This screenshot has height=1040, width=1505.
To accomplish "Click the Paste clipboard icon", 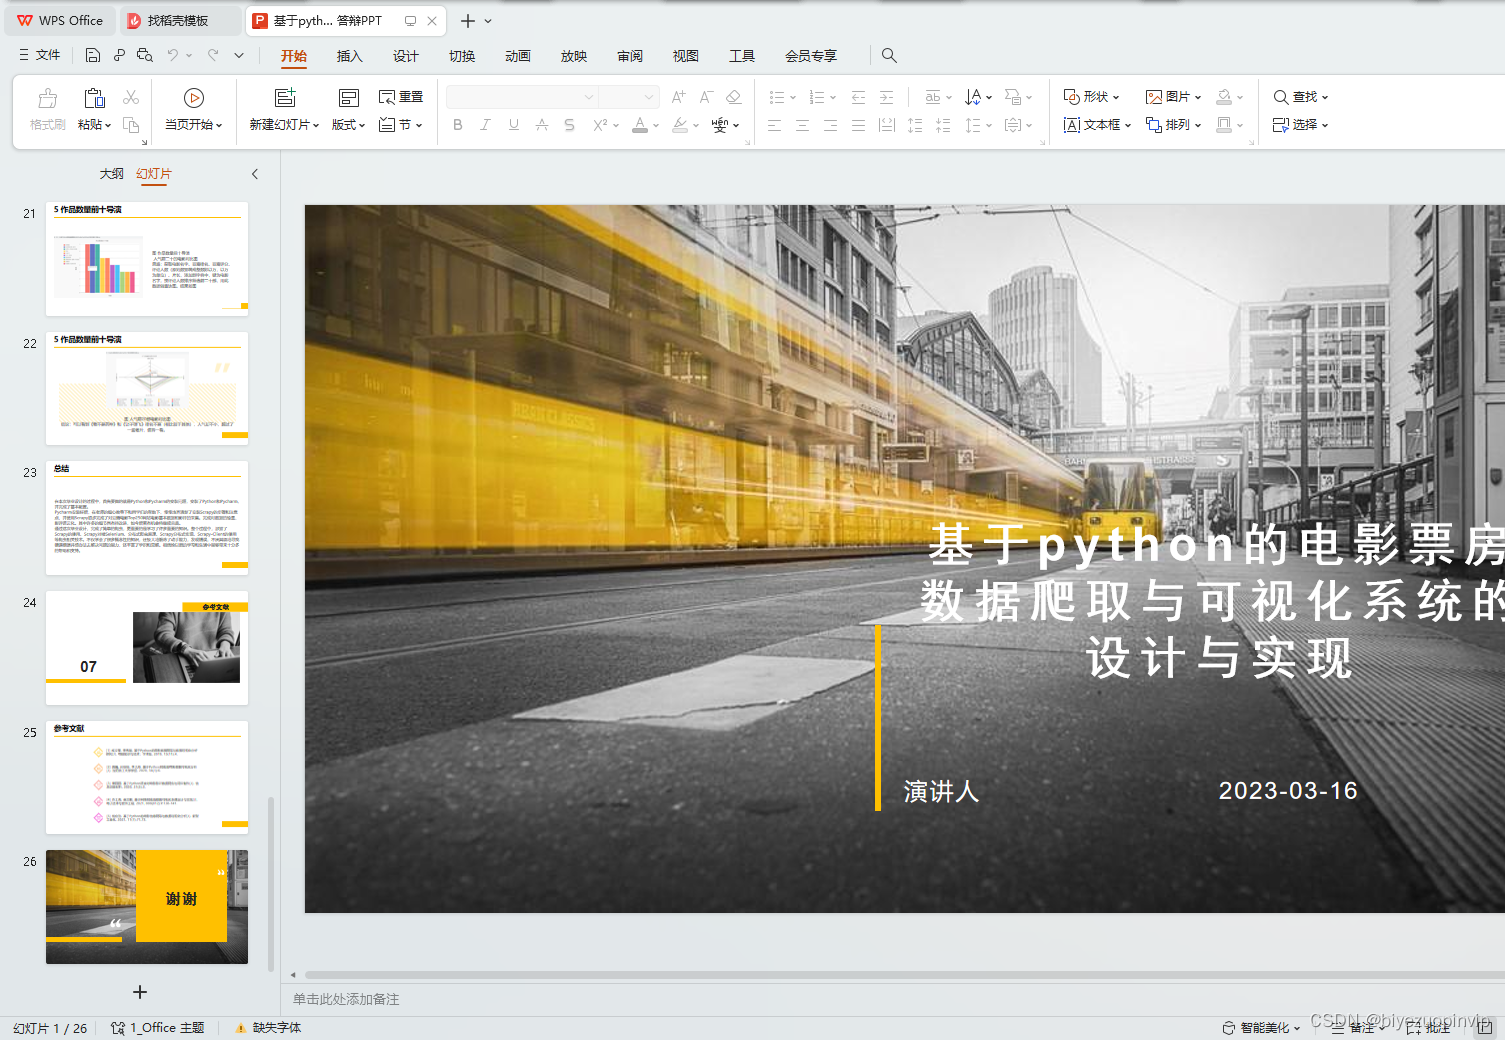I will point(94,98).
